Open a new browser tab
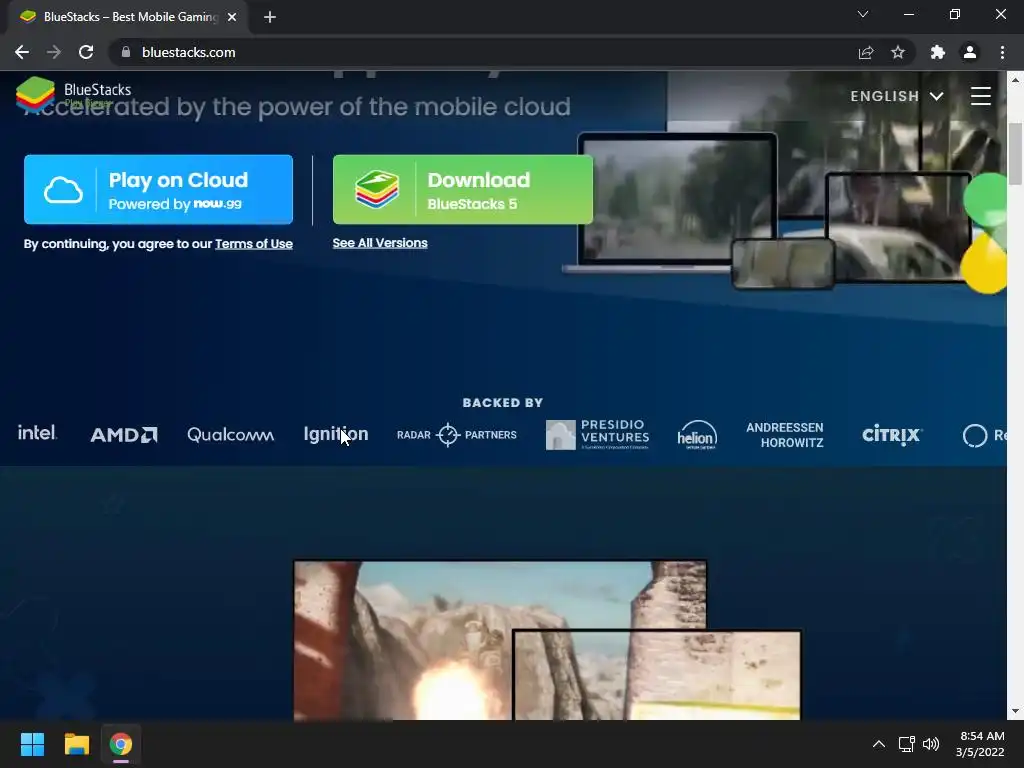This screenshot has height=768, width=1024. [270, 17]
